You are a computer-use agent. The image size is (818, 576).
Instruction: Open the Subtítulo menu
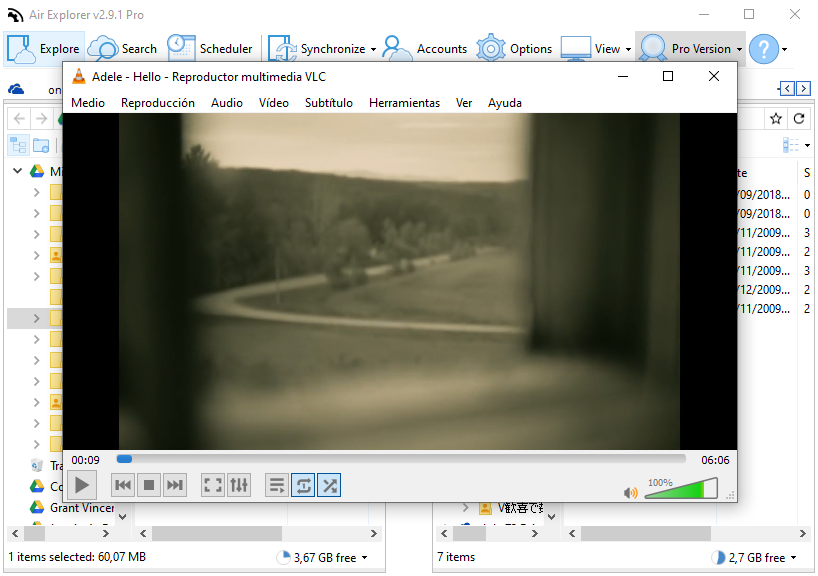pyautogui.click(x=329, y=103)
